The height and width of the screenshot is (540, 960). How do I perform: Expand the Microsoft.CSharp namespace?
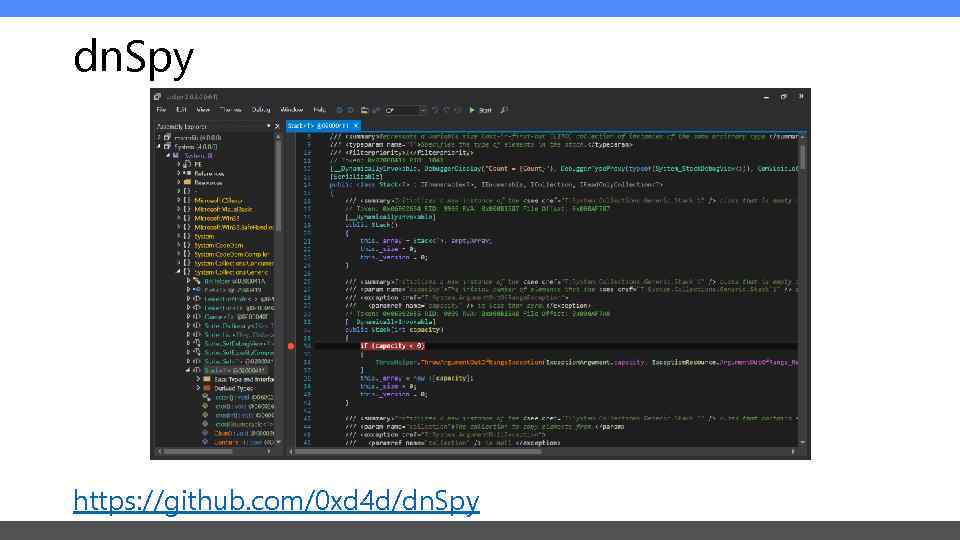tap(179, 200)
